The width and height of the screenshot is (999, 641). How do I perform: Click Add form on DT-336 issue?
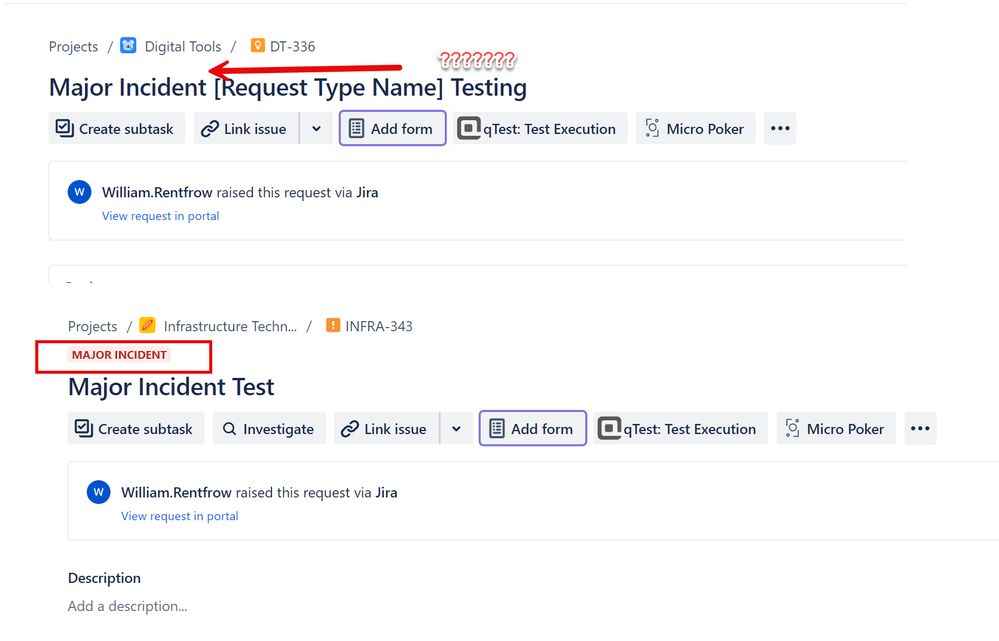pos(392,129)
